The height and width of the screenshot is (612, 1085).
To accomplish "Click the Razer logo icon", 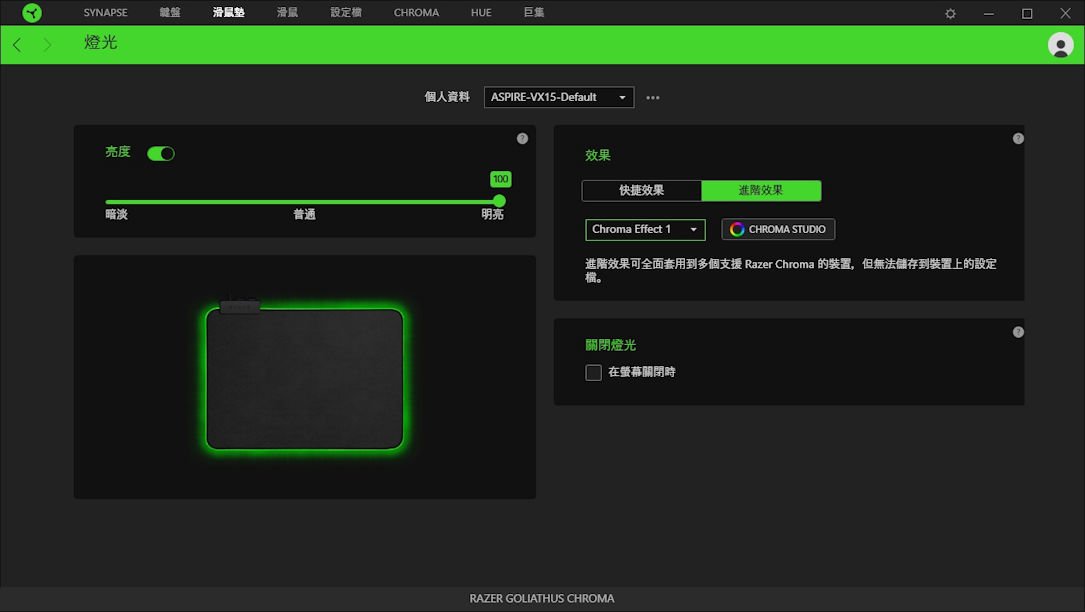I will click(32, 12).
